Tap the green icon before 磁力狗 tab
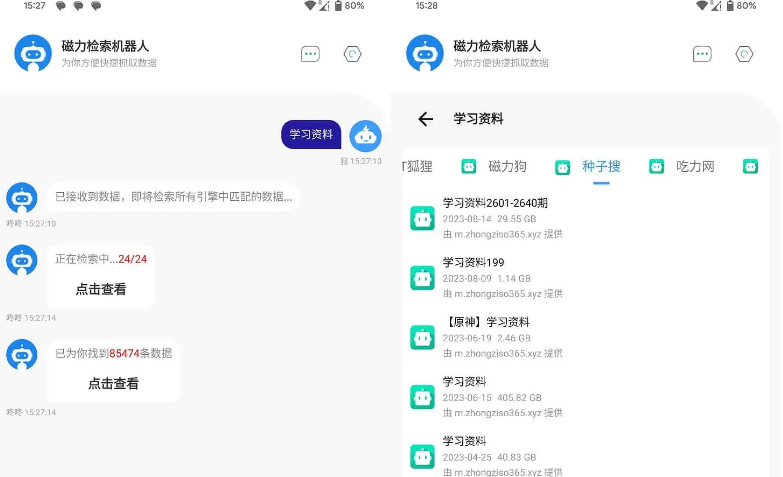Image resolution: width=783 pixels, height=477 pixels. coord(468,166)
